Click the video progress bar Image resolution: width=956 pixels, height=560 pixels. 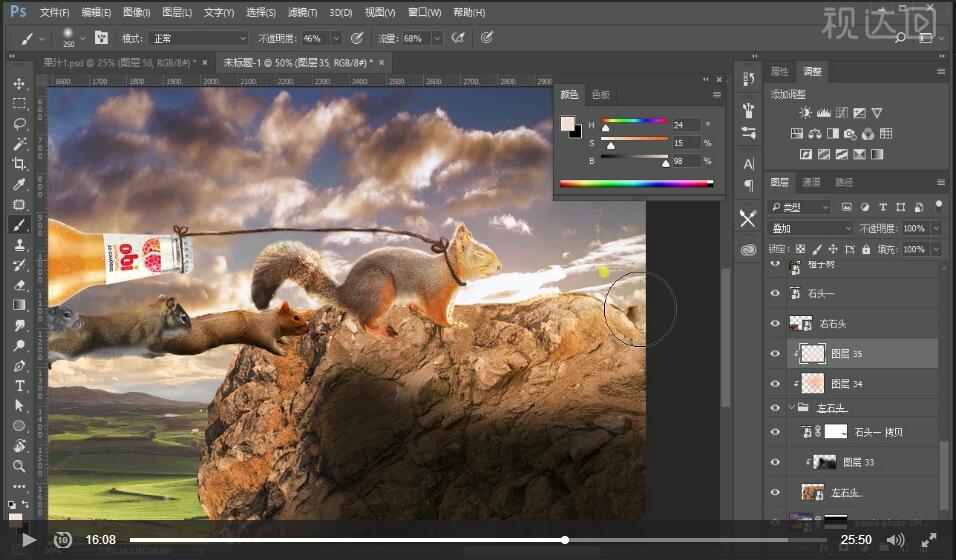[x=477, y=540]
